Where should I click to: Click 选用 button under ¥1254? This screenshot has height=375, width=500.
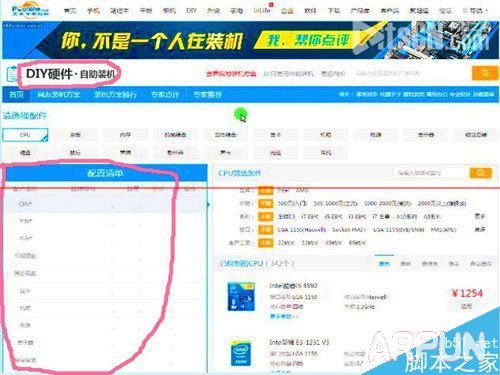pyautogui.click(x=466, y=306)
